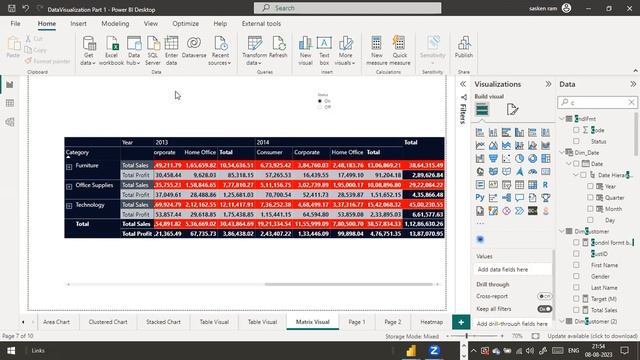Check the Quarter field checkbox
The image size is (640, 360).
(x=590, y=198)
